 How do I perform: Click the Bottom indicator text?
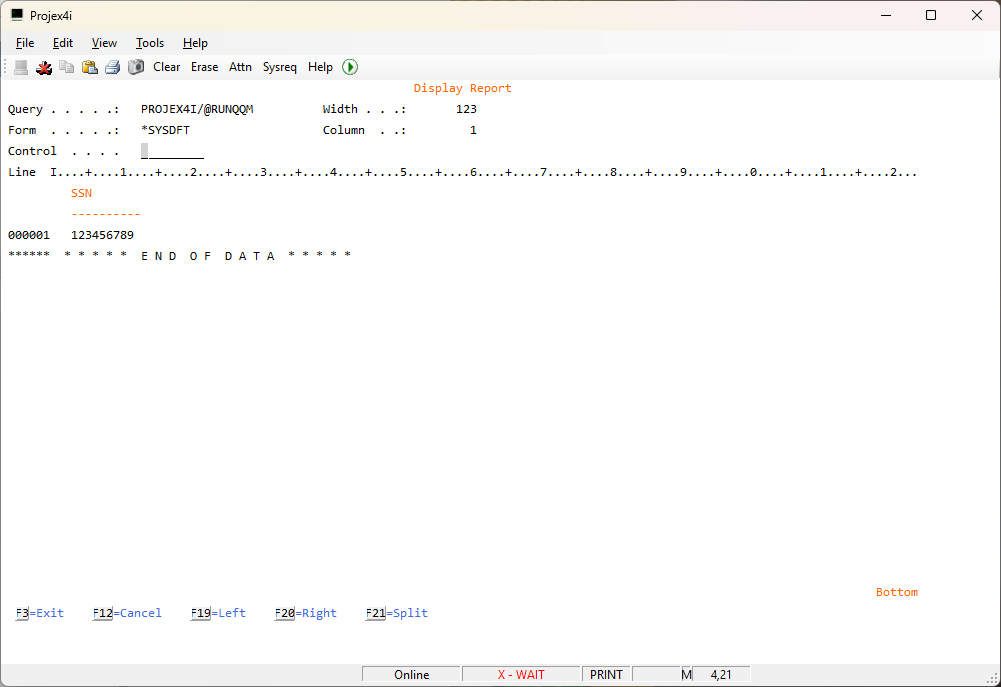click(x=896, y=592)
